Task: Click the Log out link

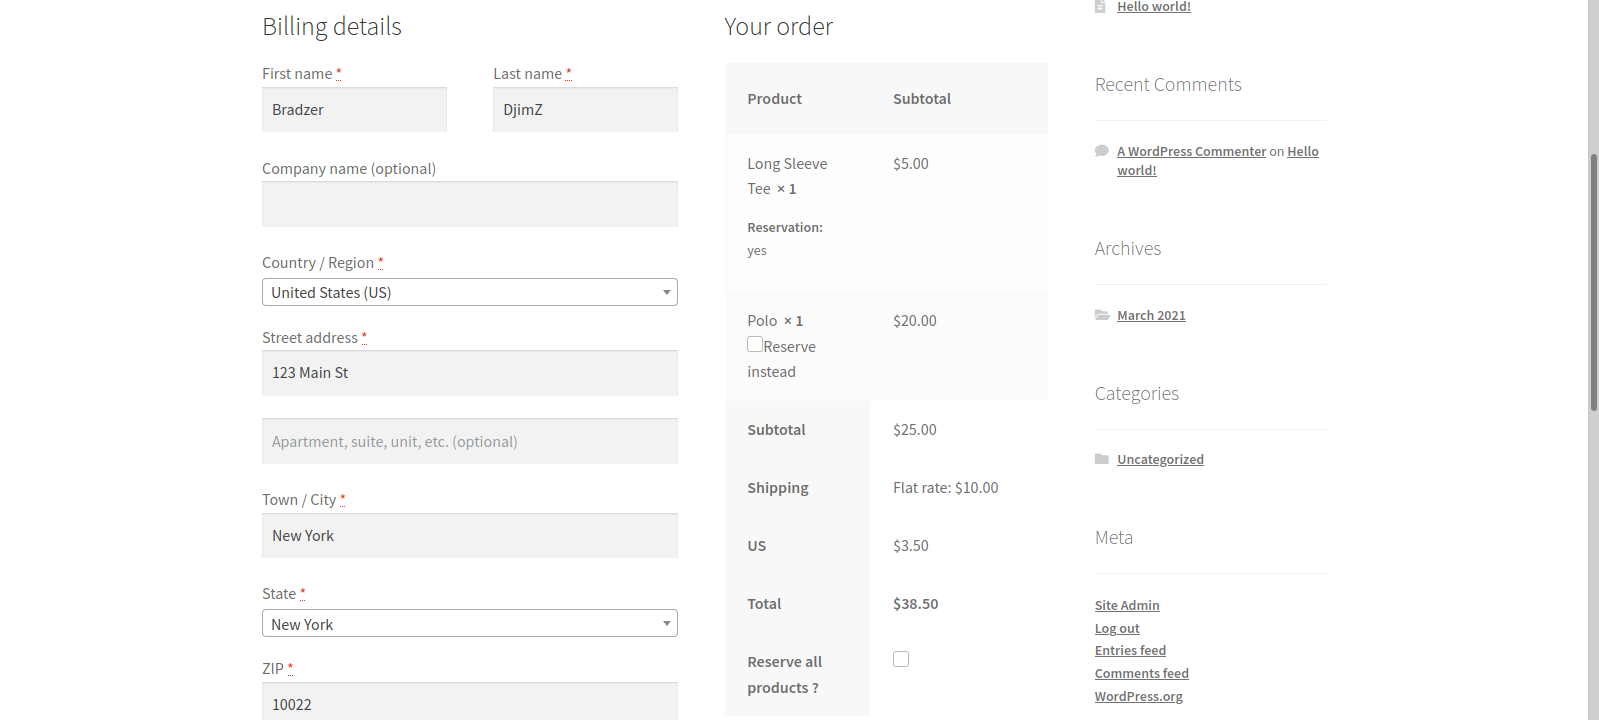Action: tap(1117, 628)
